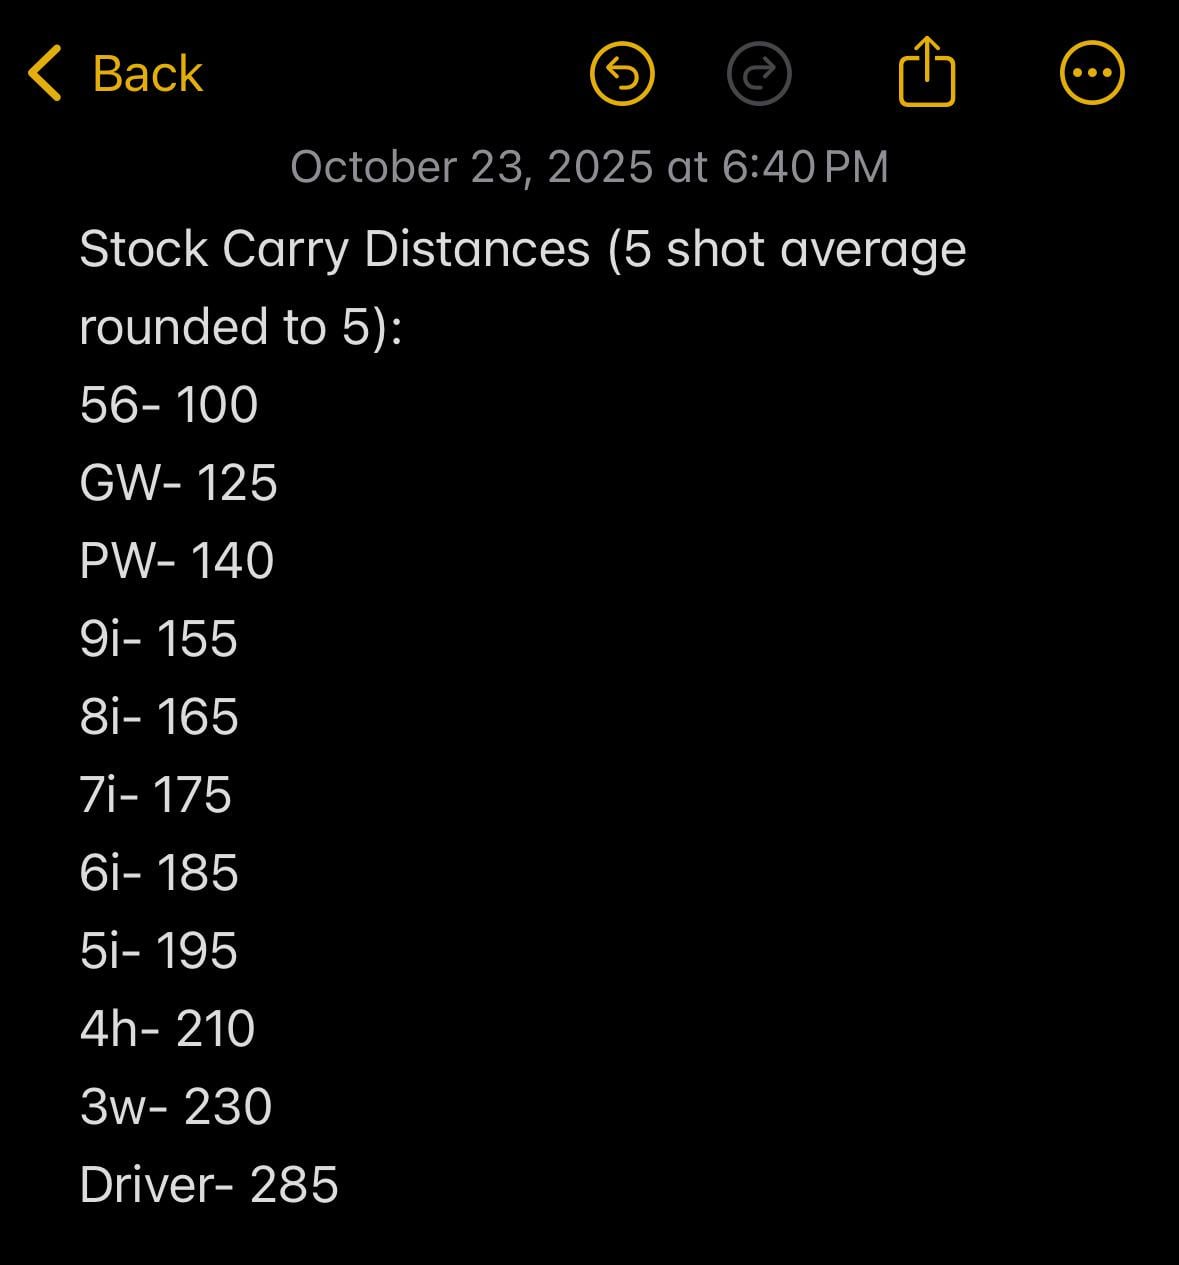Go back using the Back label
Viewport: 1179px width, 1265px height.
(147, 74)
